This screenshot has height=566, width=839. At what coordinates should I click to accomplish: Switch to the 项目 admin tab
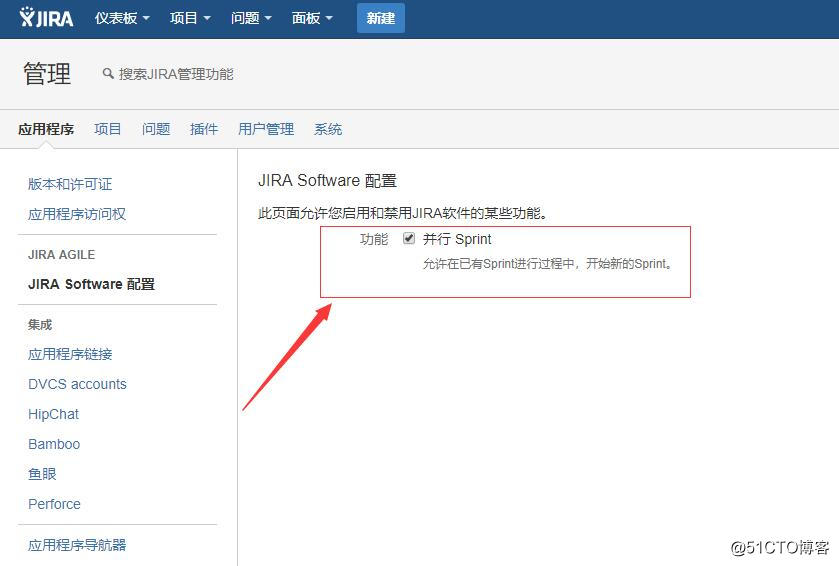108,129
